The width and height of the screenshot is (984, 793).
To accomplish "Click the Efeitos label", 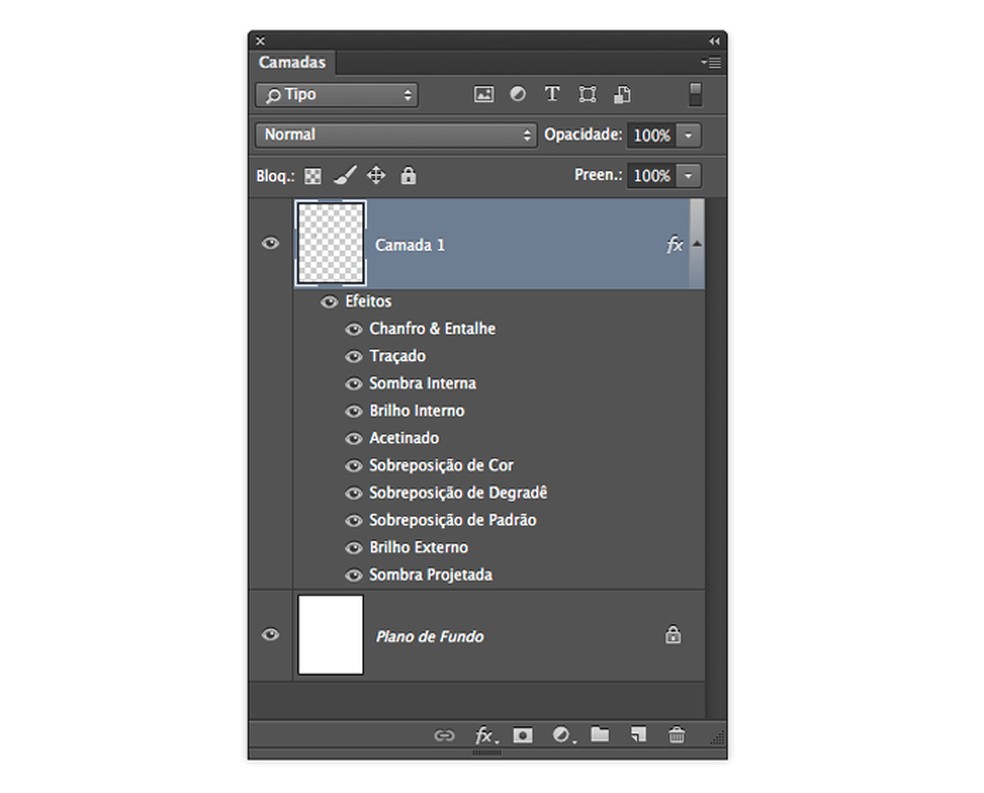I will (x=368, y=301).
